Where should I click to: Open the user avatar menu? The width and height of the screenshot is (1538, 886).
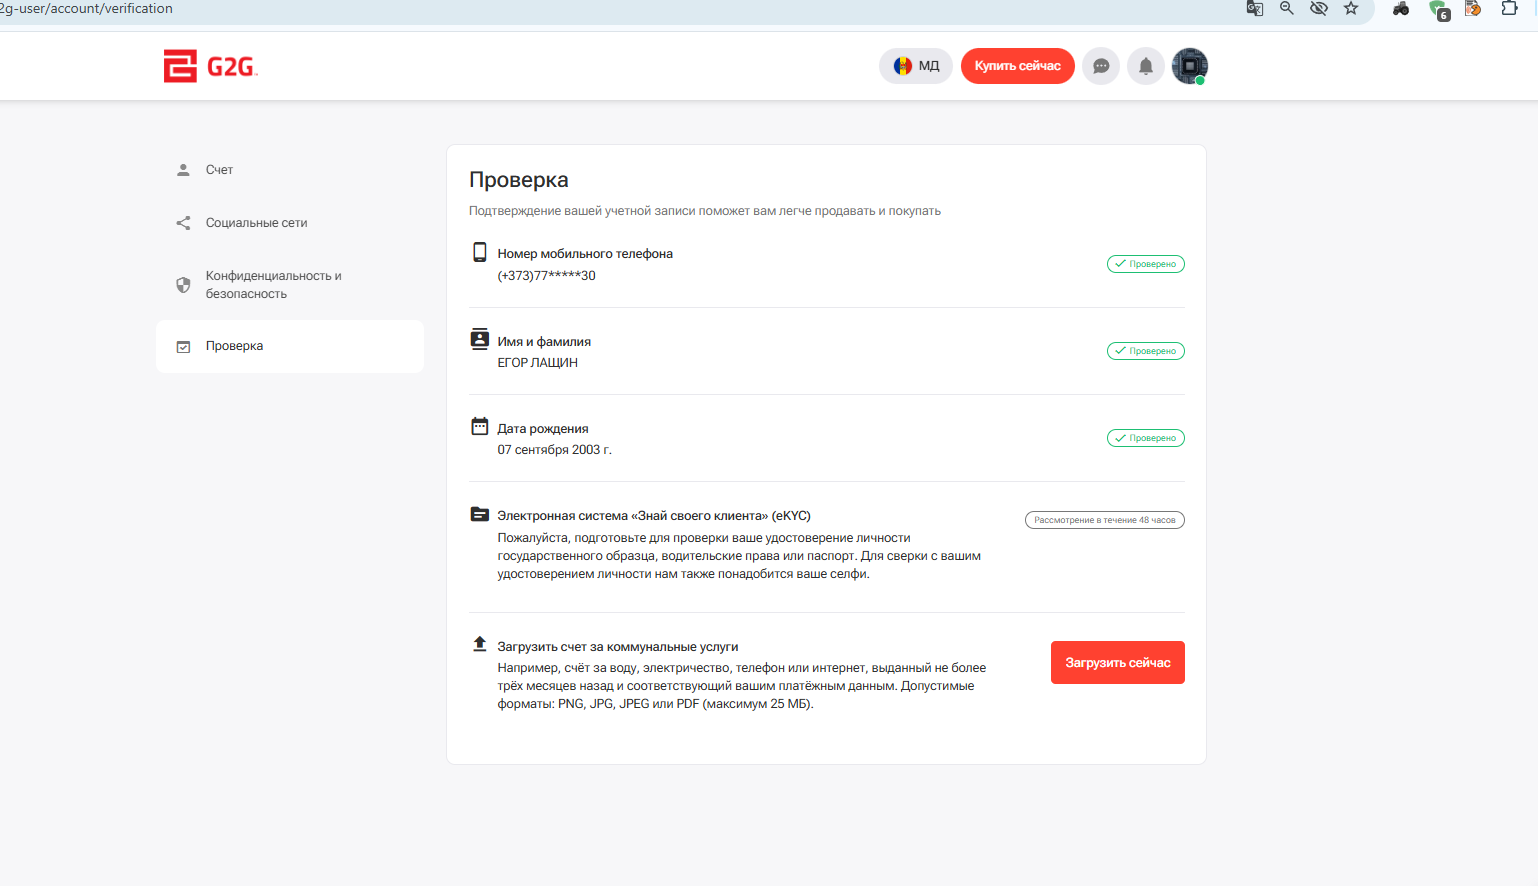[x=1190, y=66]
